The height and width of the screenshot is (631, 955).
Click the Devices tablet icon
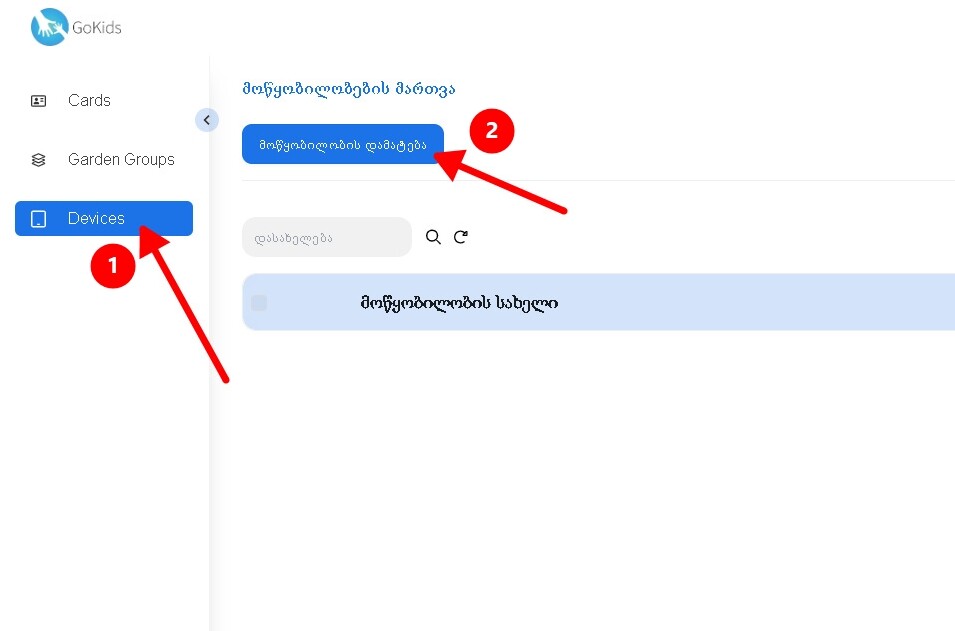point(38,219)
